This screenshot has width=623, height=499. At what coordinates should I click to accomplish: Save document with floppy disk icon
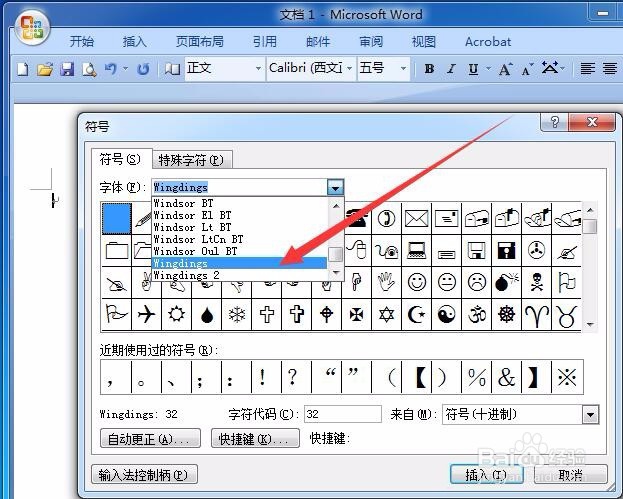click(x=67, y=70)
